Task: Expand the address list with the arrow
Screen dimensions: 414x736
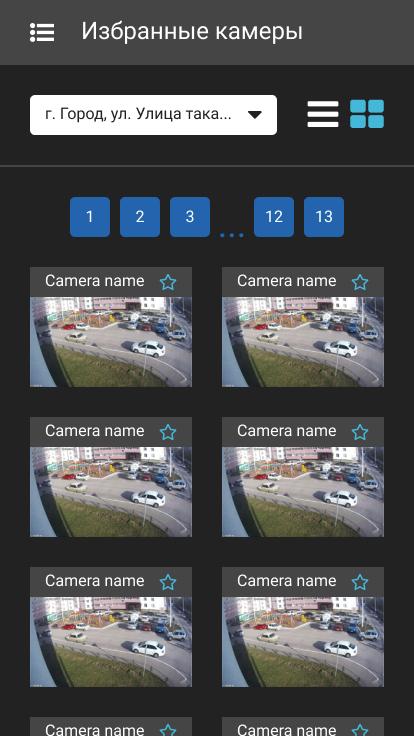Action: coord(254,115)
